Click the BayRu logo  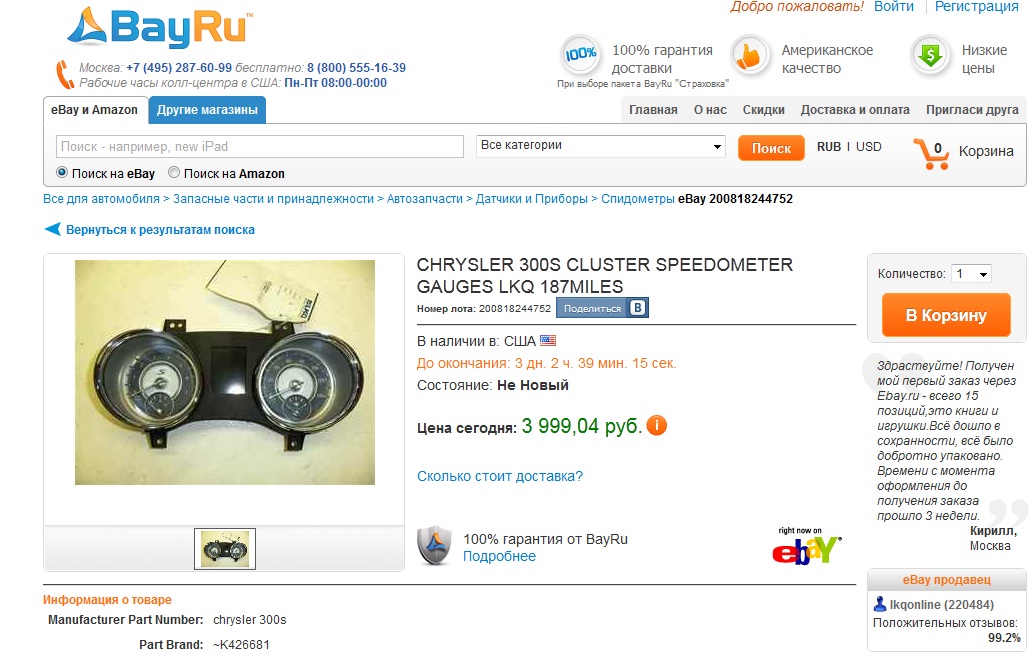tap(160, 27)
